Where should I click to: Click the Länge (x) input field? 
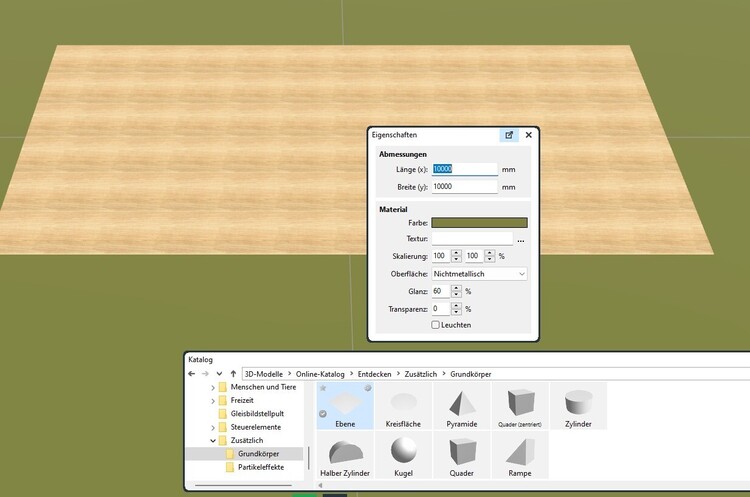(x=464, y=169)
